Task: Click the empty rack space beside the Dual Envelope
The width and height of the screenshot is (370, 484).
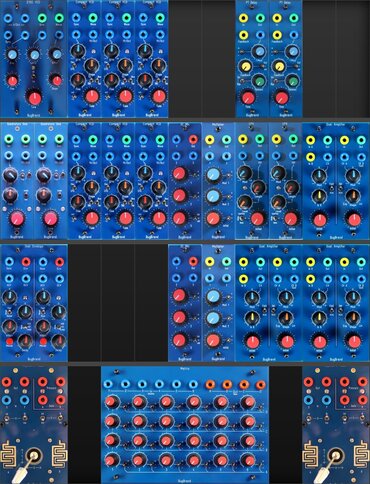Action: 118,303
